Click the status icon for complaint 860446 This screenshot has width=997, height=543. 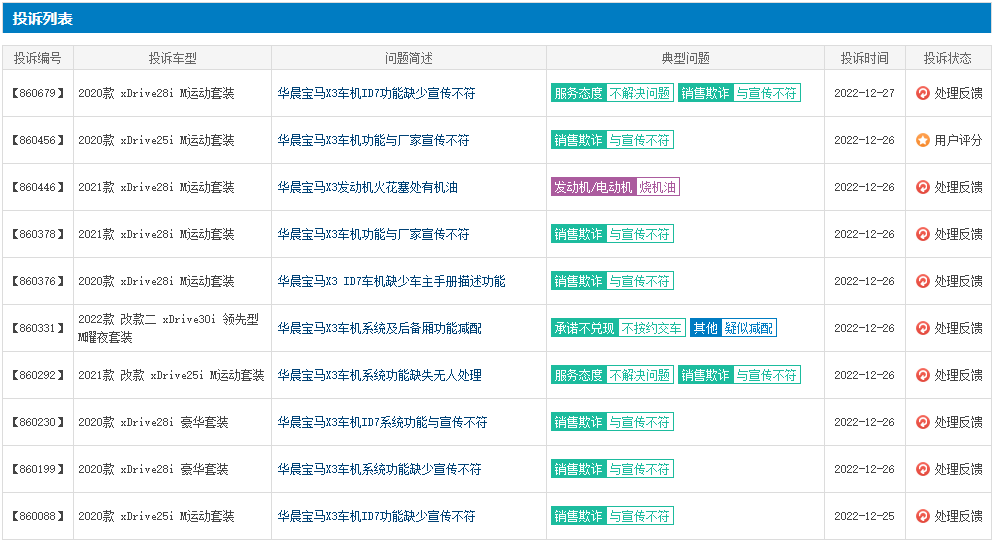pyautogui.click(x=923, y=188)
